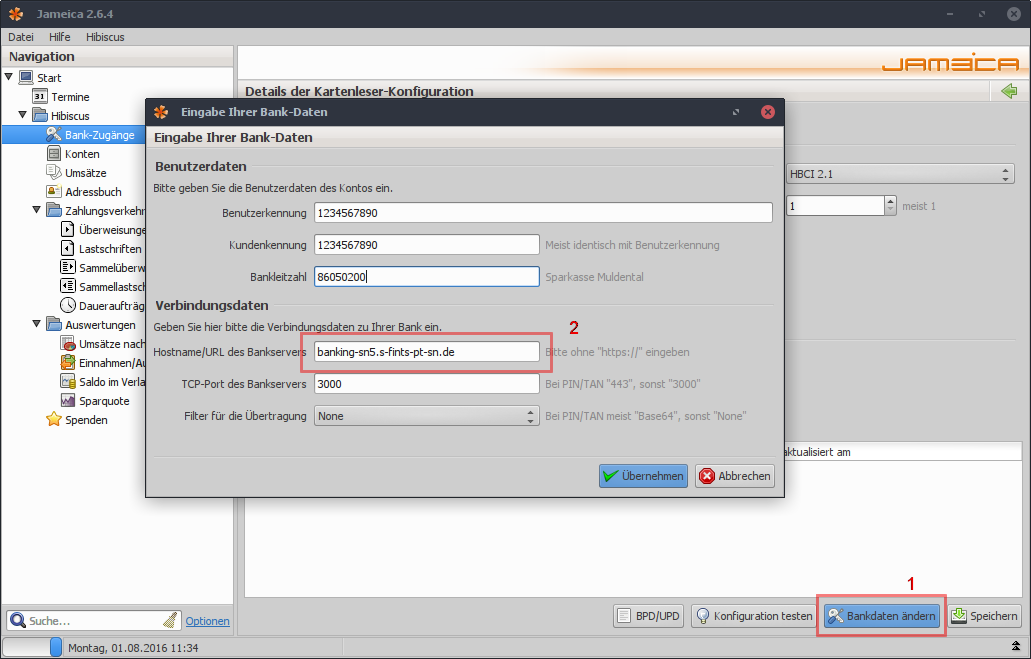Click the Hostname/URL des Bankservers field
Screen dimensions: 1031x659
pyautogui.click(x=427, y=352)
